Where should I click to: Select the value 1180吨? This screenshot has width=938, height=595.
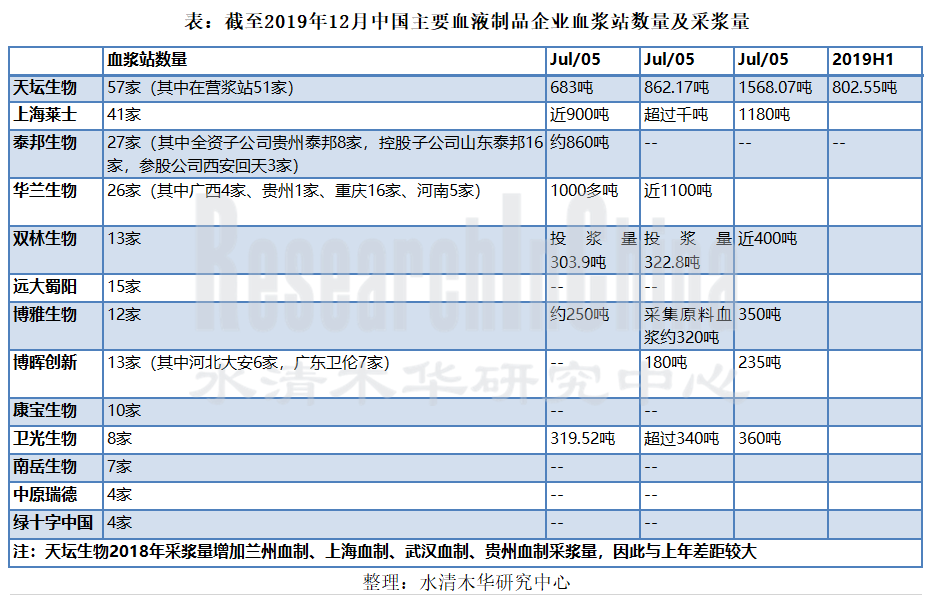tap(764, 115)
